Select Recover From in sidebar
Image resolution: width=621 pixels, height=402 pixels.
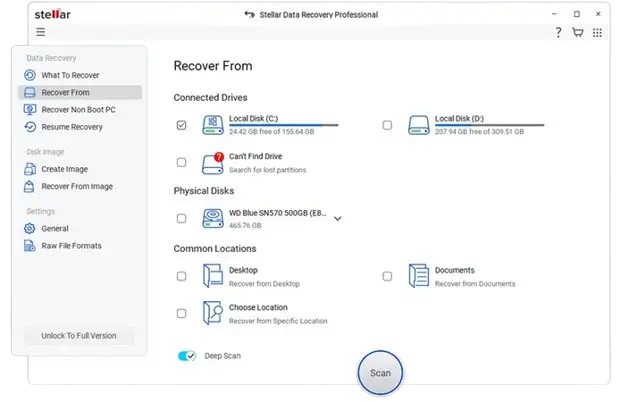[80, 92]
